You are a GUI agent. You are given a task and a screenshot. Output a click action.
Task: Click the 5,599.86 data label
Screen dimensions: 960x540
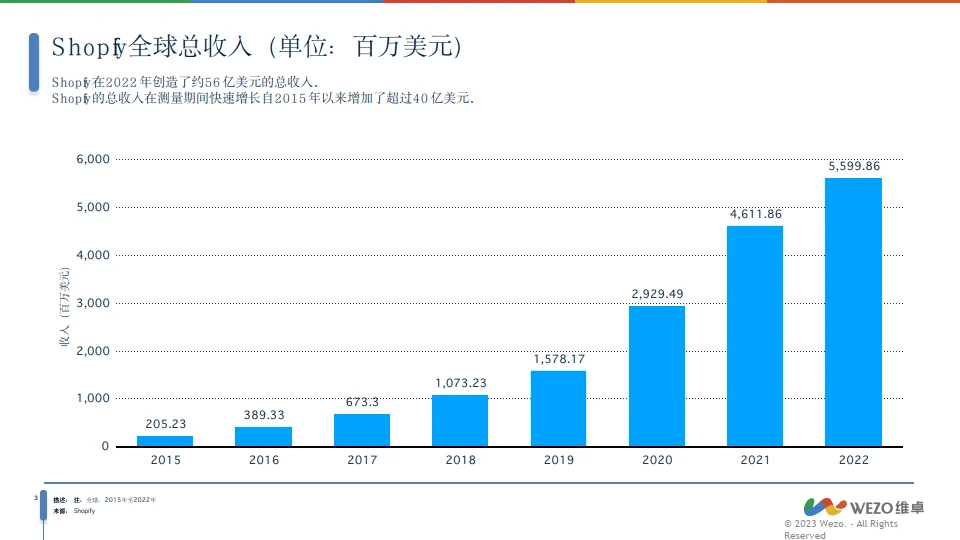[x=854, y=166]
